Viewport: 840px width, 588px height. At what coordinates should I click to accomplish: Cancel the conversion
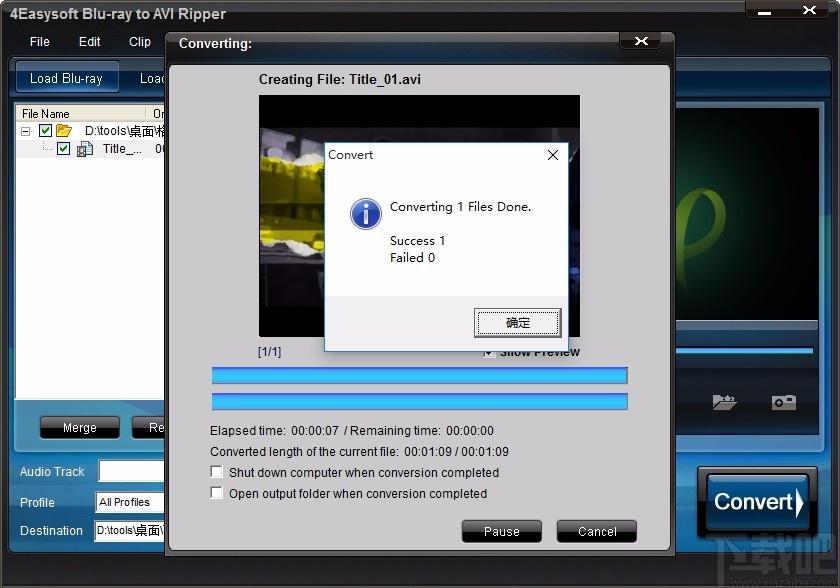click(x=597, y=531)
